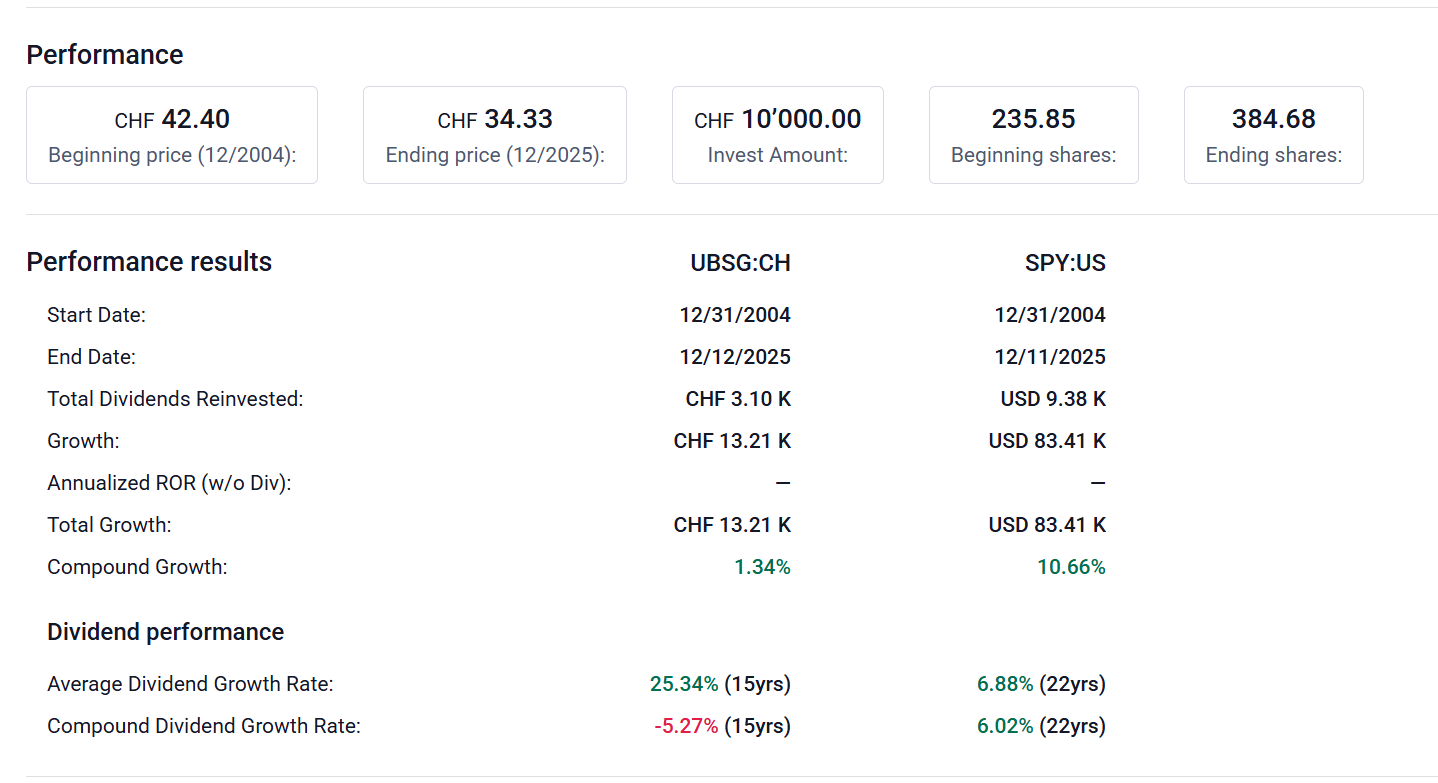
Task: Select the Total Dividends Reinvested row label
Action: coord(175,399)
